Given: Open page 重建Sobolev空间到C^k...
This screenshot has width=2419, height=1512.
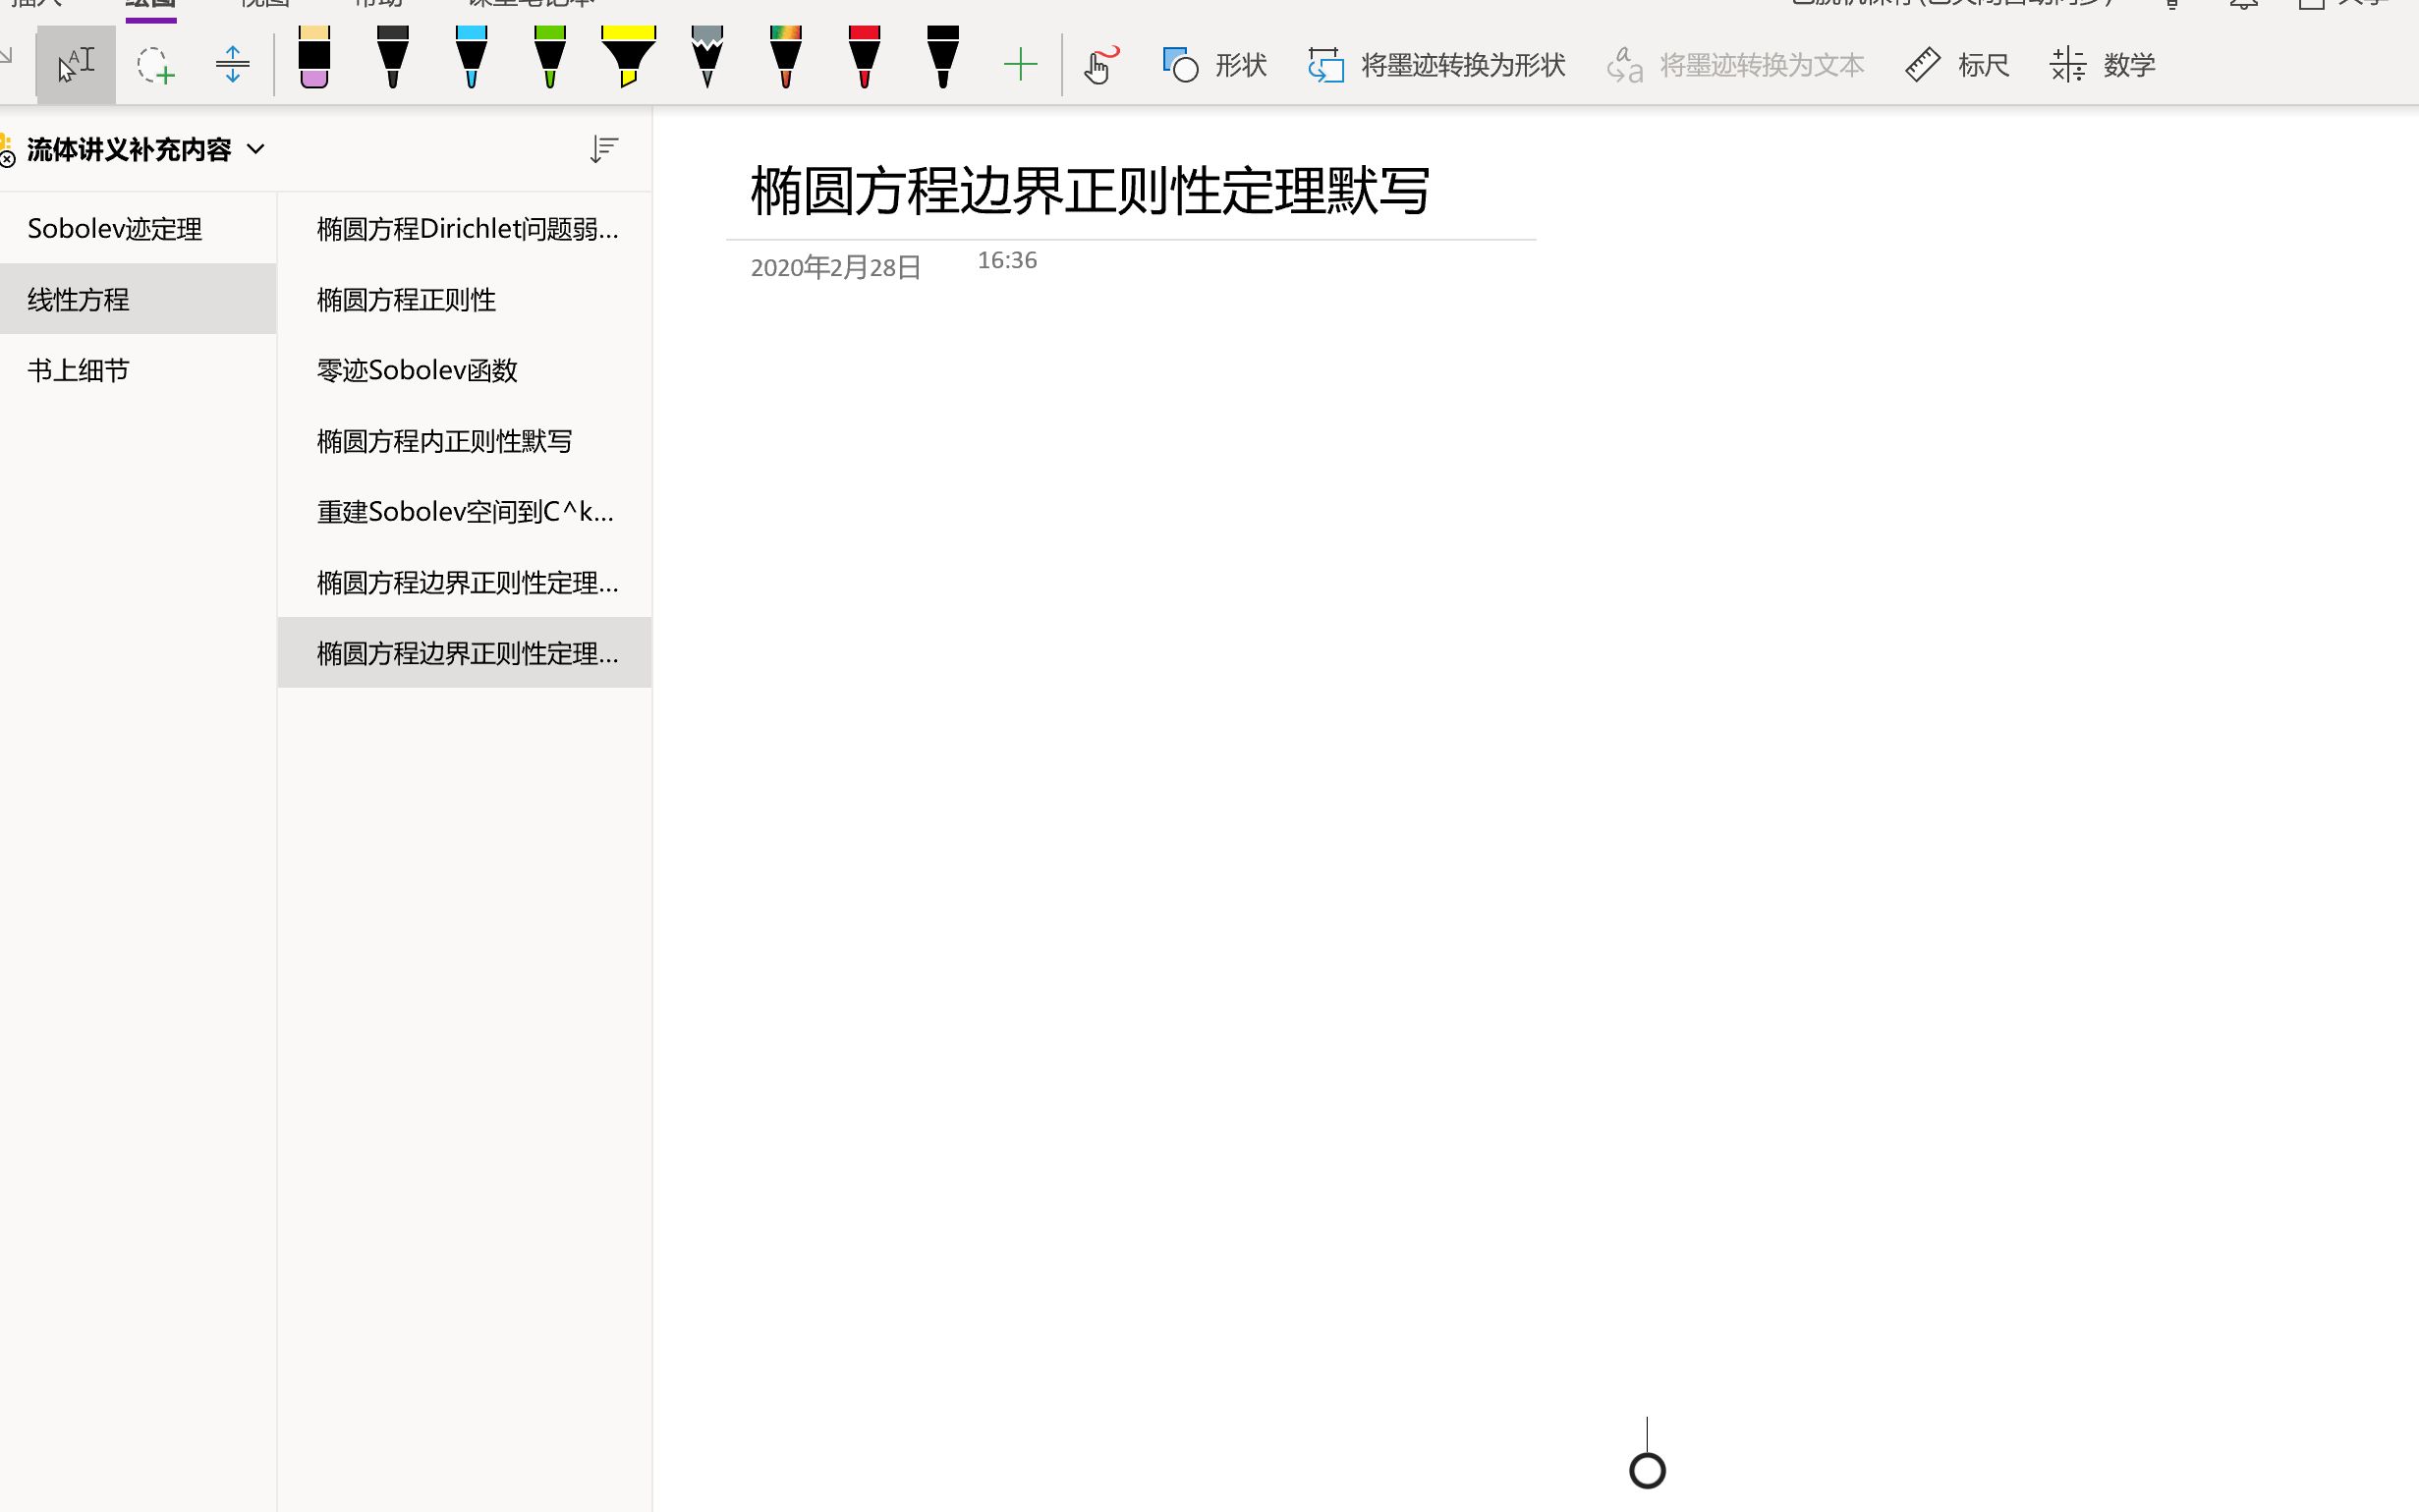Looking at the screenshot, I should tap(465, 512).
